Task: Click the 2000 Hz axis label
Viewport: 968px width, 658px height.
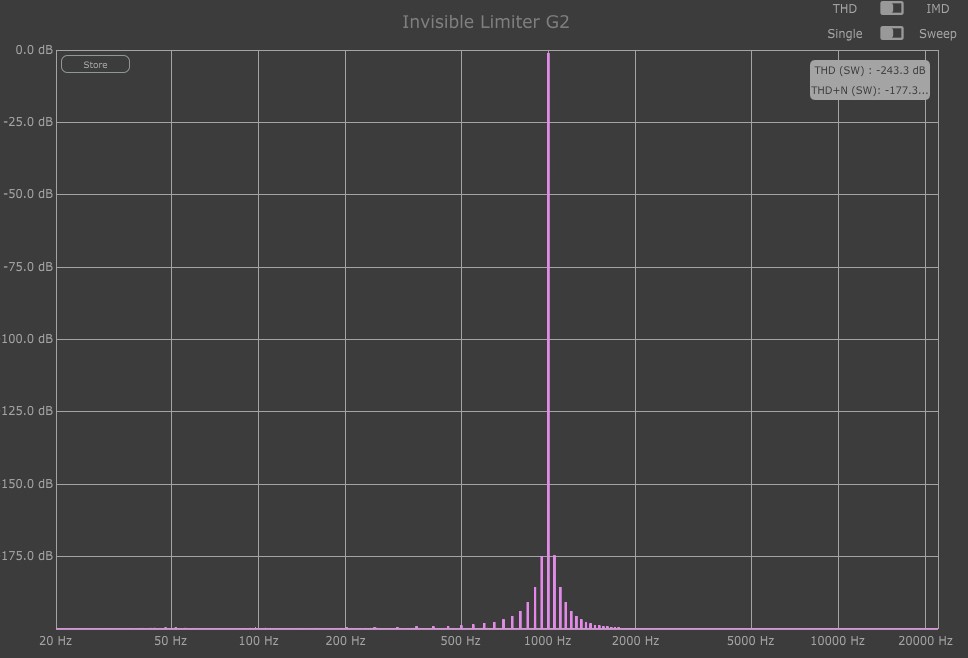Action: pos(635,641)
